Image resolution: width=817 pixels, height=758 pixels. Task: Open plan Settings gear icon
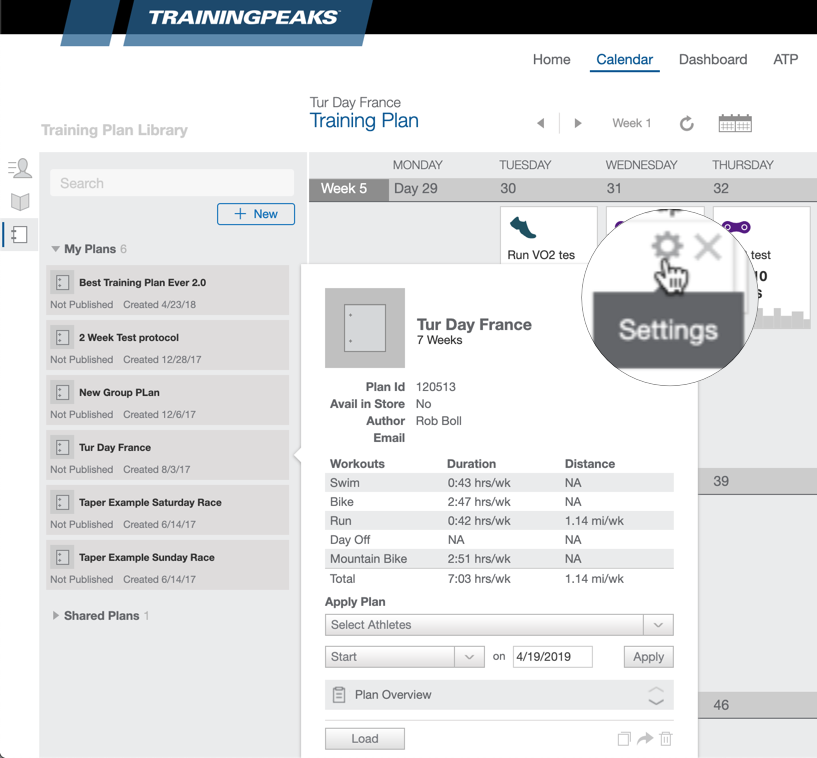click(x=667, y=245)
